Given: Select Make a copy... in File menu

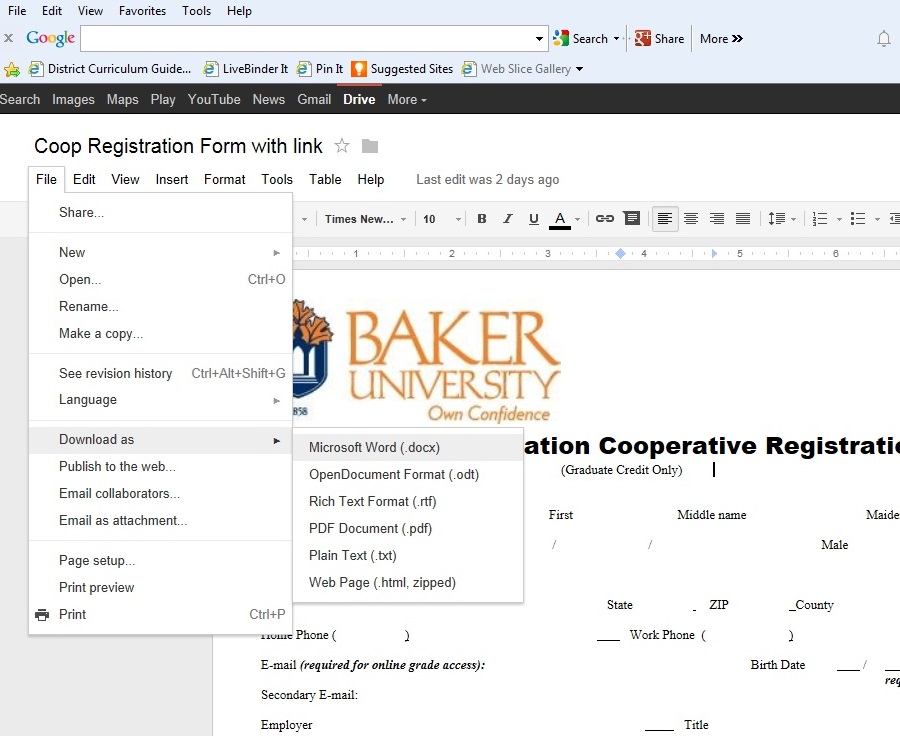Looking at the screenshot, I should [161, 334].
